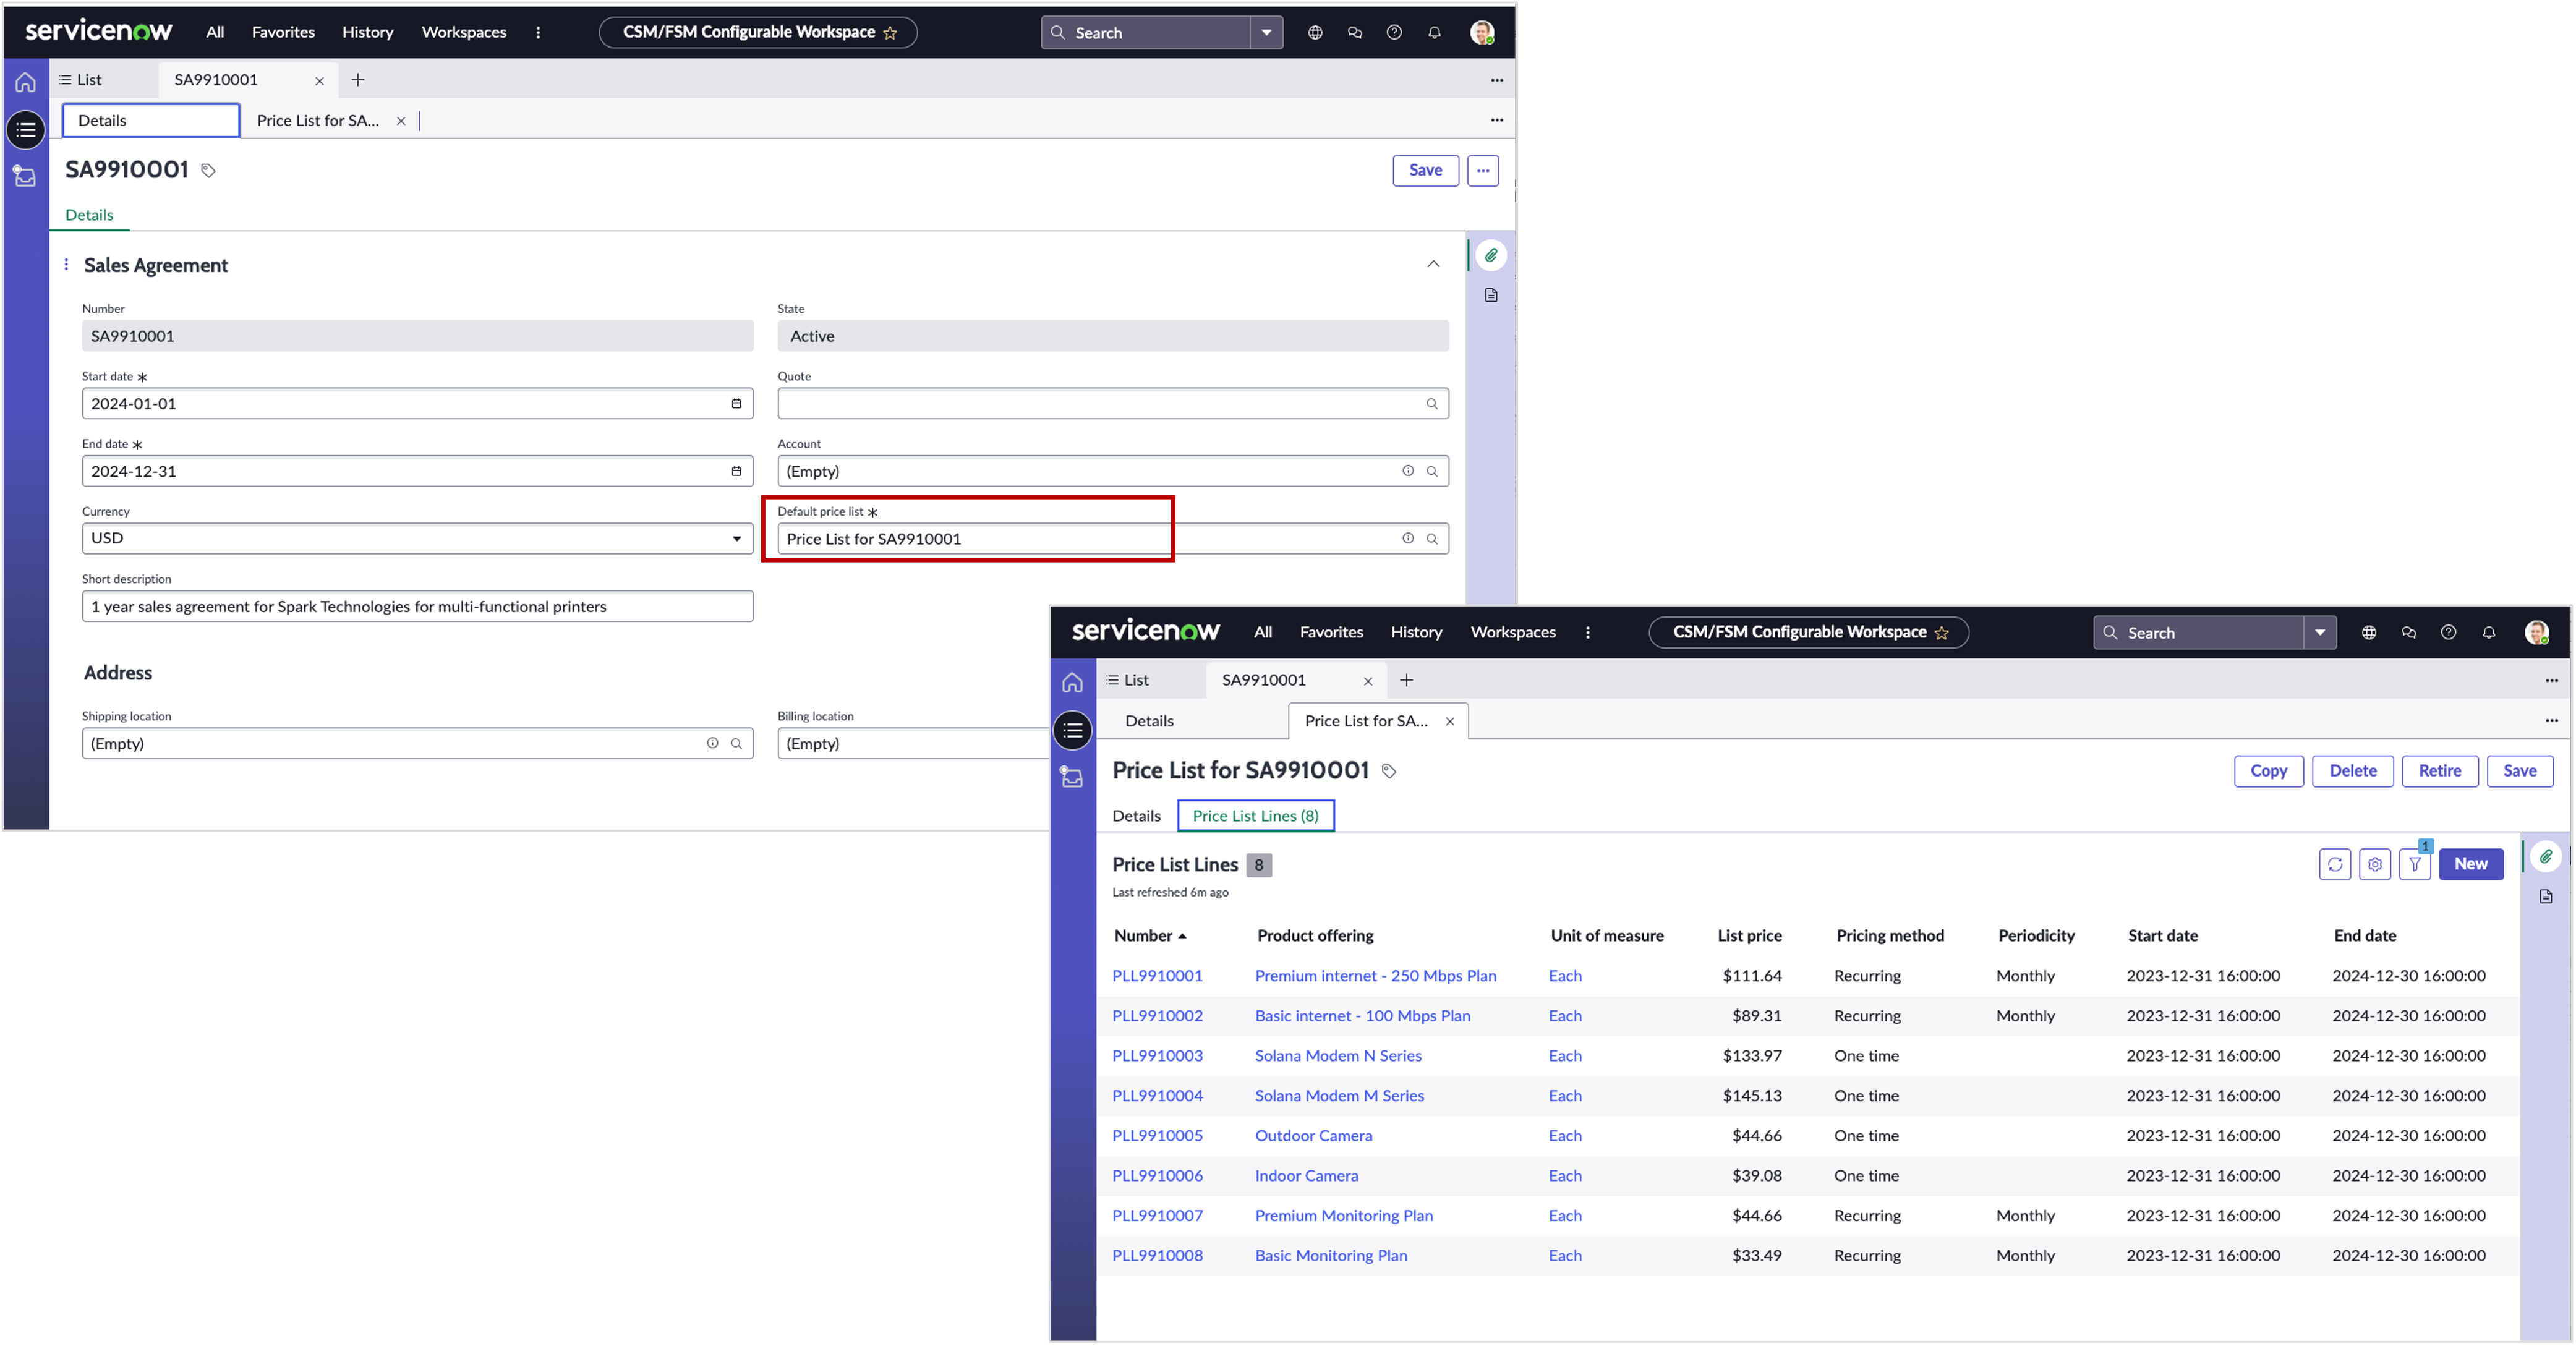Open the inbox icon in Sales Agreement window sidebar
Viewport: 2576px width, 1346px height.
(26, 177)
